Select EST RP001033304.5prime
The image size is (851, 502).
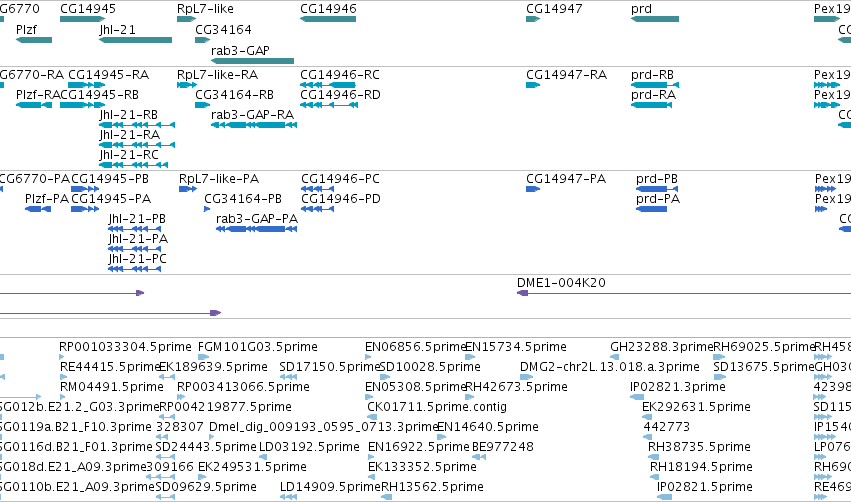pos(125,347)
